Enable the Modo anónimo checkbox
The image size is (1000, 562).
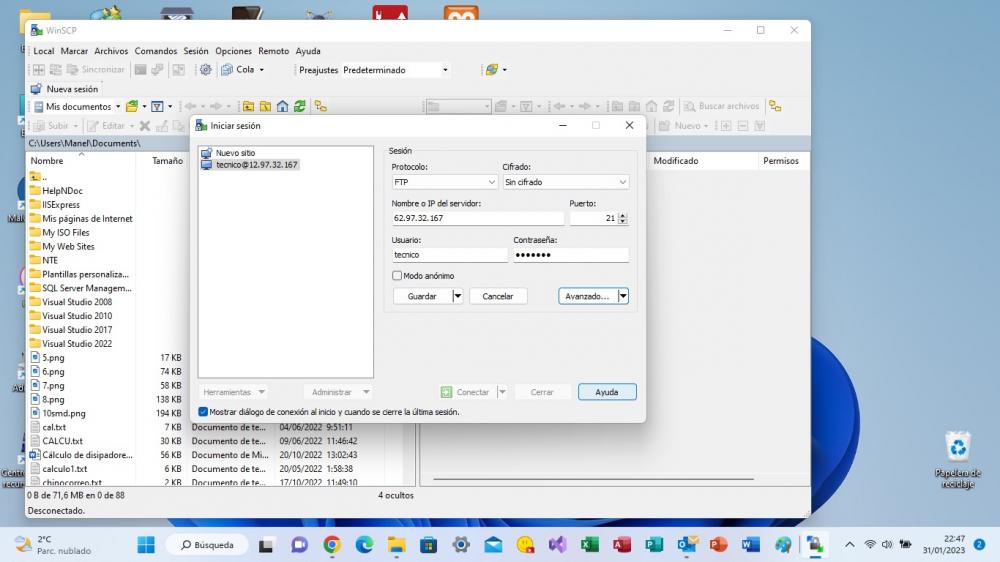[397, 276]
